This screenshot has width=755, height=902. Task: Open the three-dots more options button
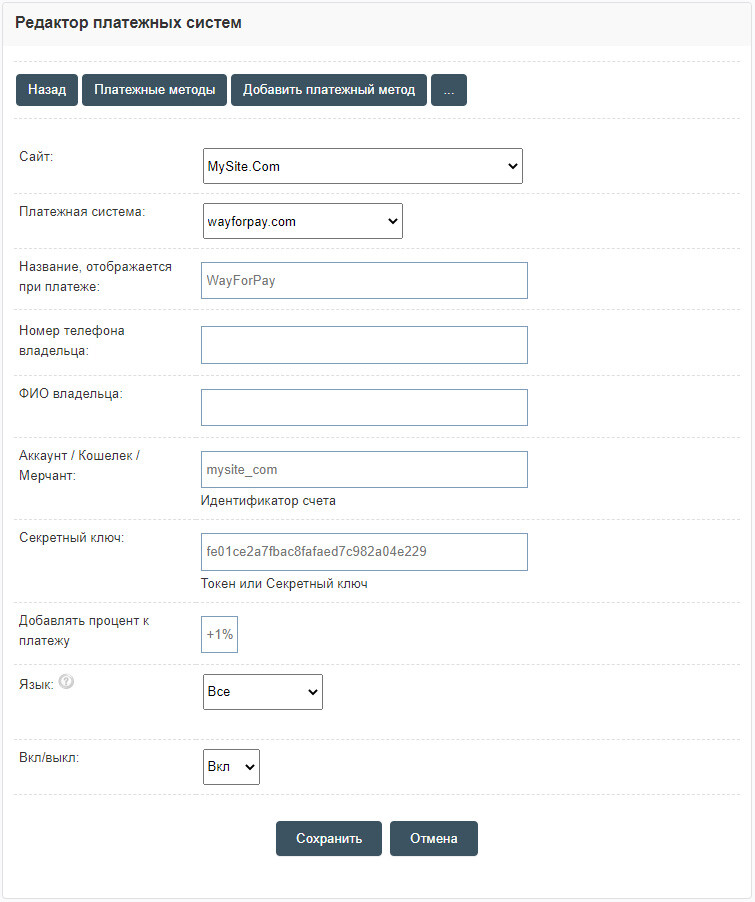449,90
